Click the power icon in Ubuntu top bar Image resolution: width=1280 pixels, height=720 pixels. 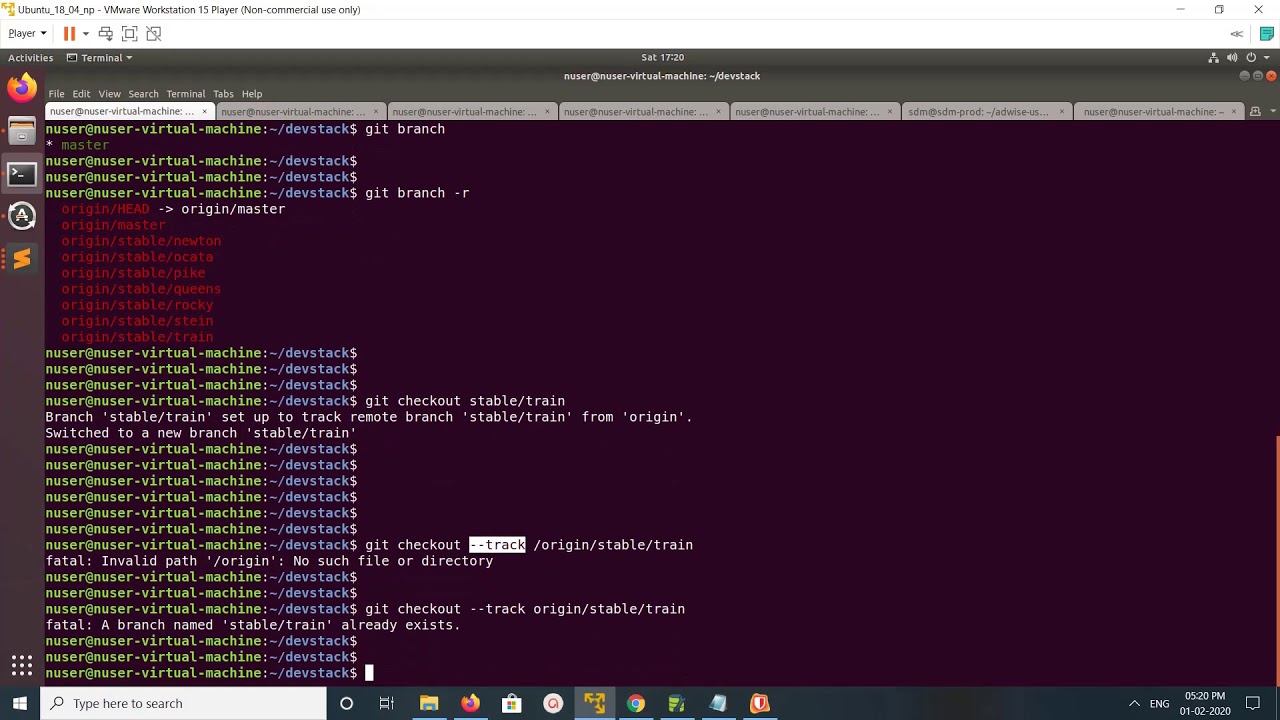[x=1250, y=58]
